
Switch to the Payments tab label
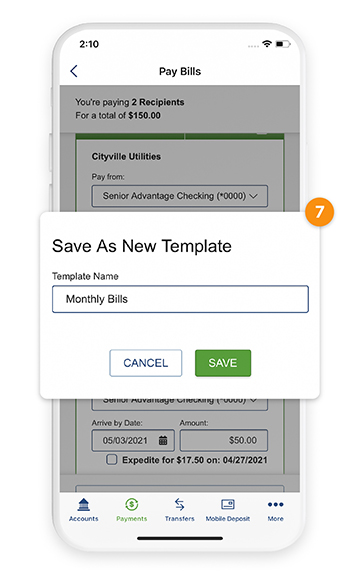132,519
